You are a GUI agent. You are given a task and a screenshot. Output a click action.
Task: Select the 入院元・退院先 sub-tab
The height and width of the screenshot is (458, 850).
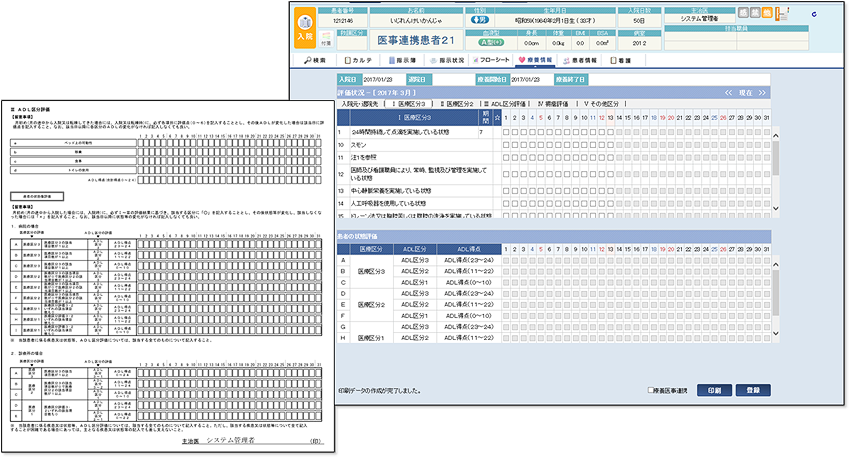[x=360, y=104]
